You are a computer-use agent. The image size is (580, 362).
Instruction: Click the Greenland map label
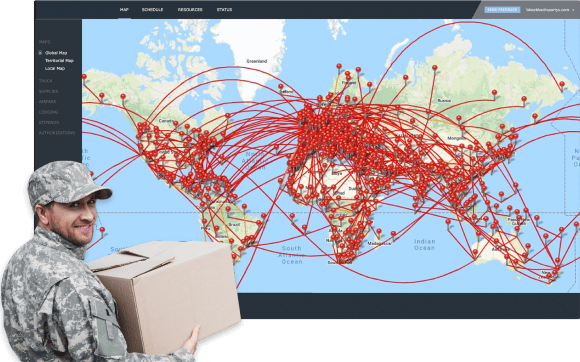(x=257, y=61)
